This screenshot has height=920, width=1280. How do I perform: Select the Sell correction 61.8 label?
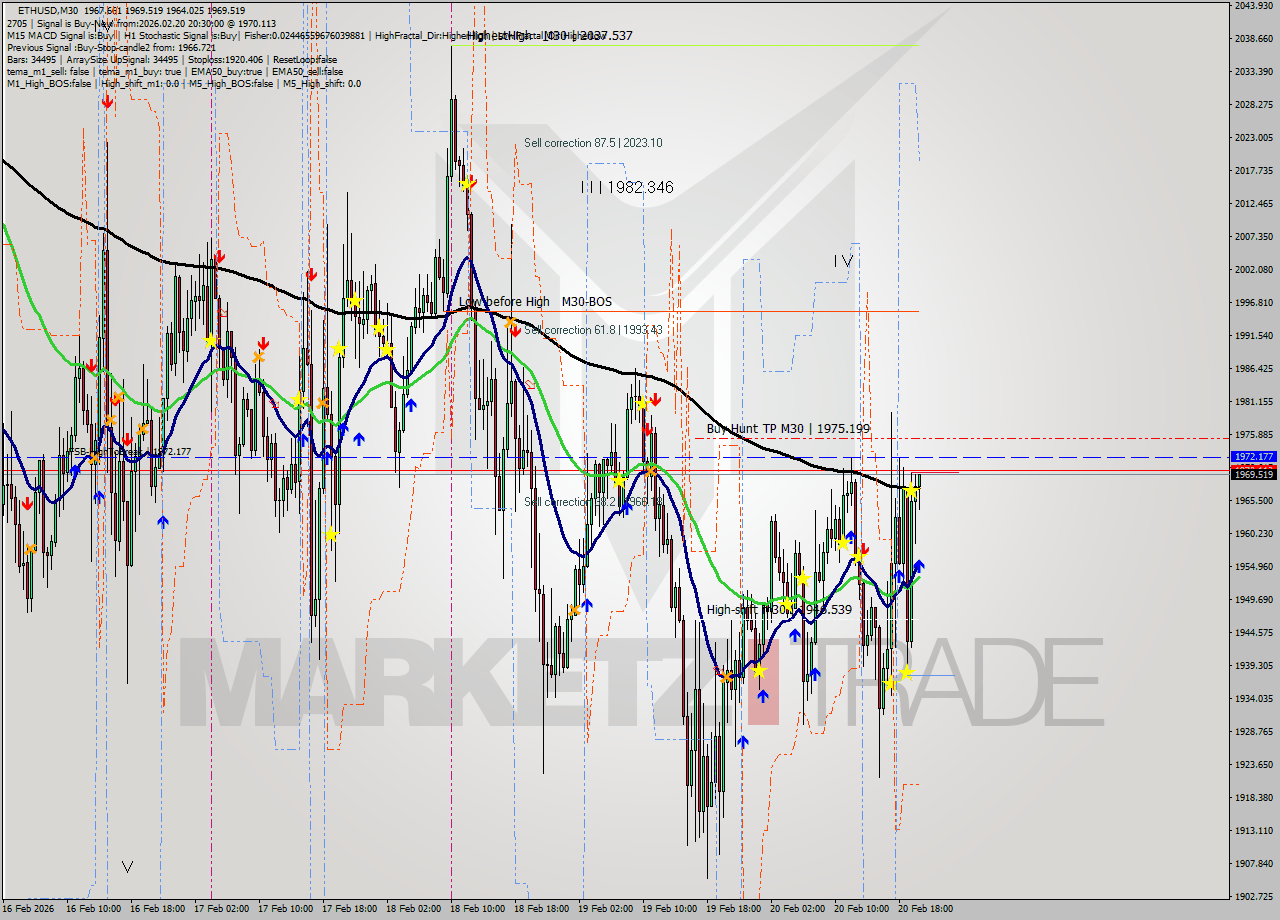(592, 330)
